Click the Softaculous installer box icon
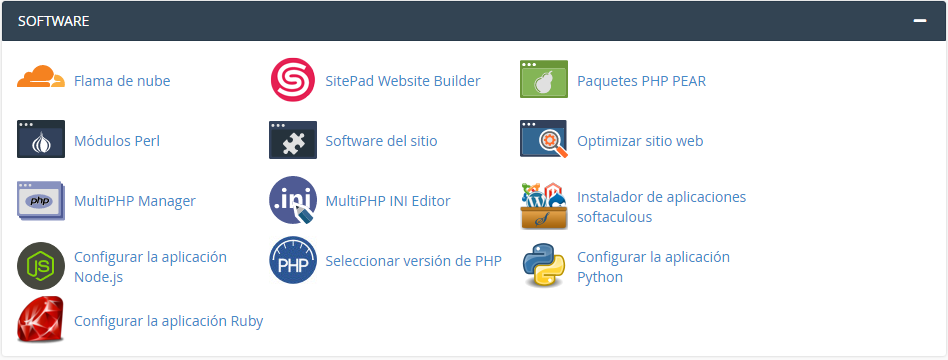The image size is (948, 360). (544, 206)
